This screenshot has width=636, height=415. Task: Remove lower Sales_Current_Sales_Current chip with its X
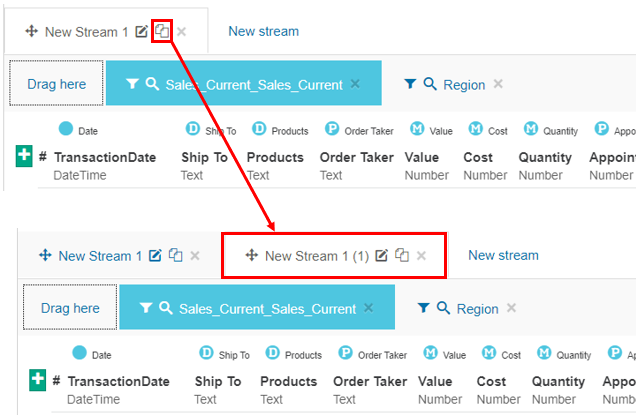pos(368,308)
